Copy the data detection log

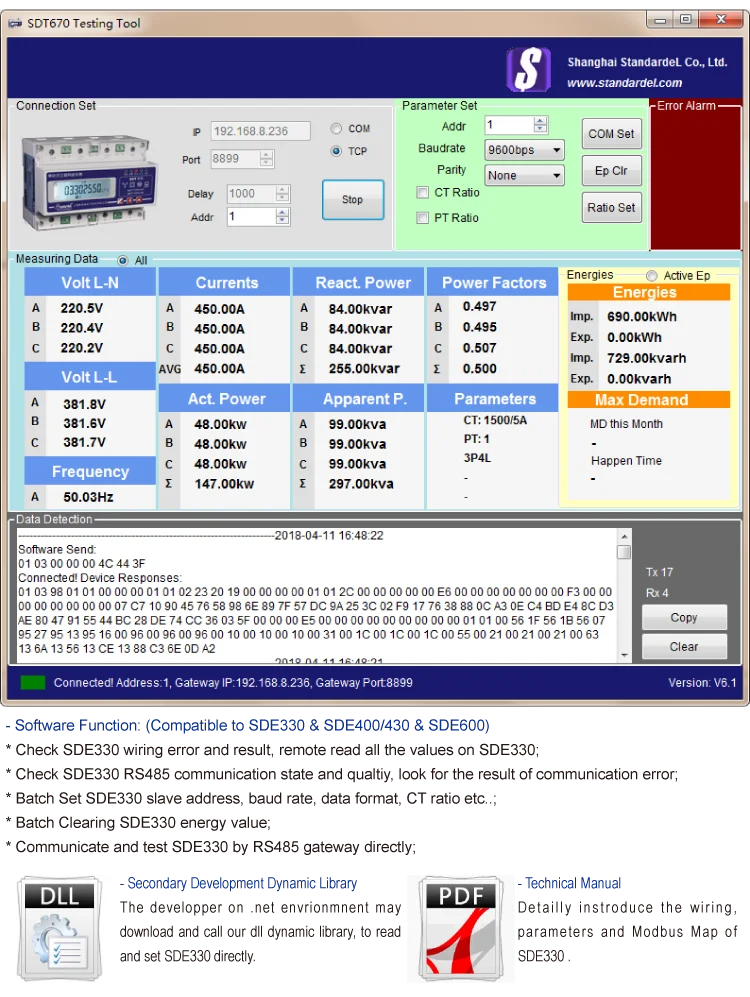[684, 617]
